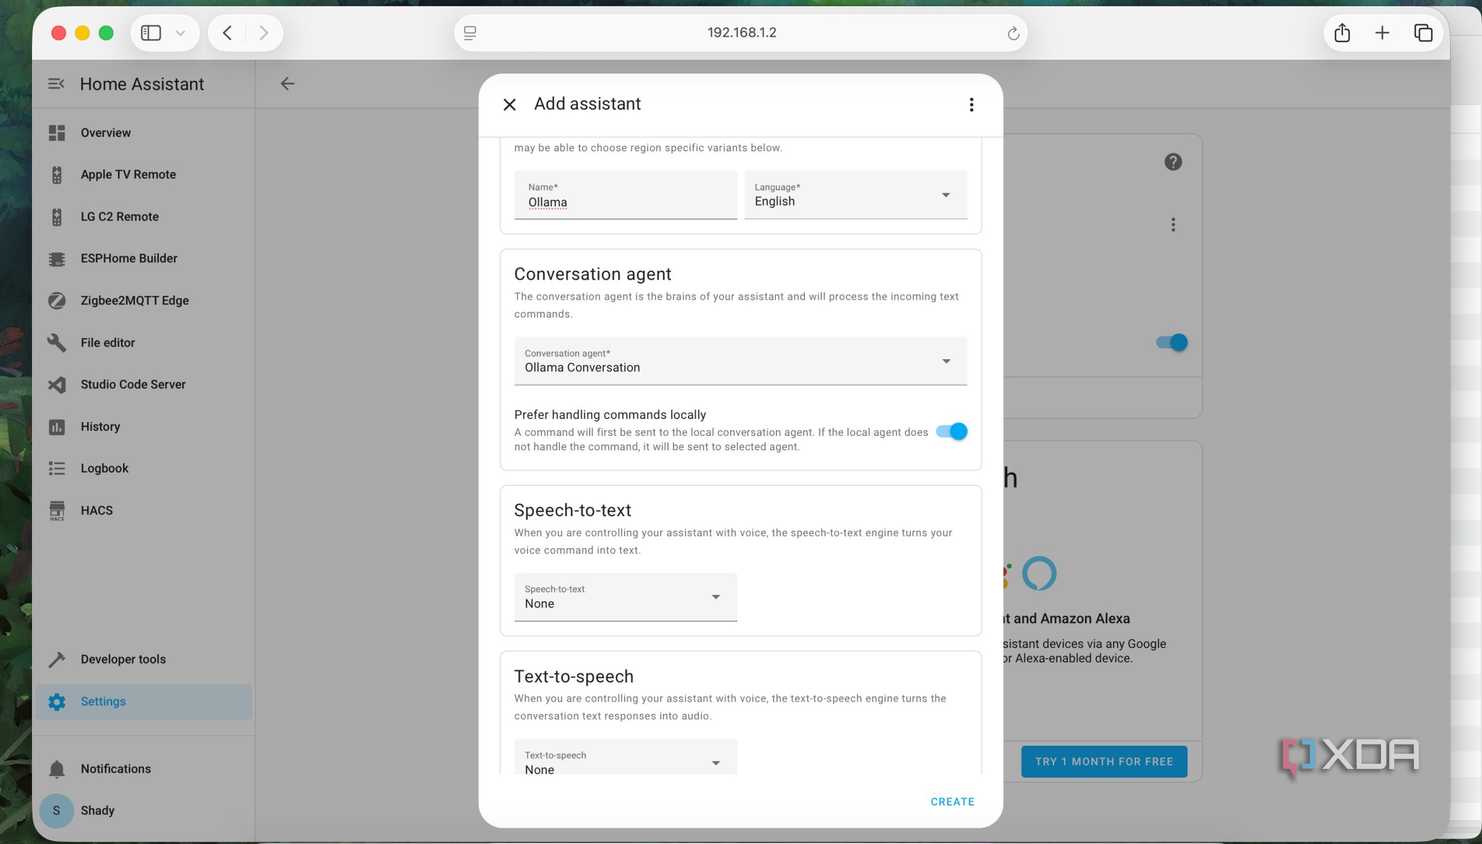The image size is (1482, 844).
Task: Open Text-to-speech engine dropdown
Action: (625, 758)
